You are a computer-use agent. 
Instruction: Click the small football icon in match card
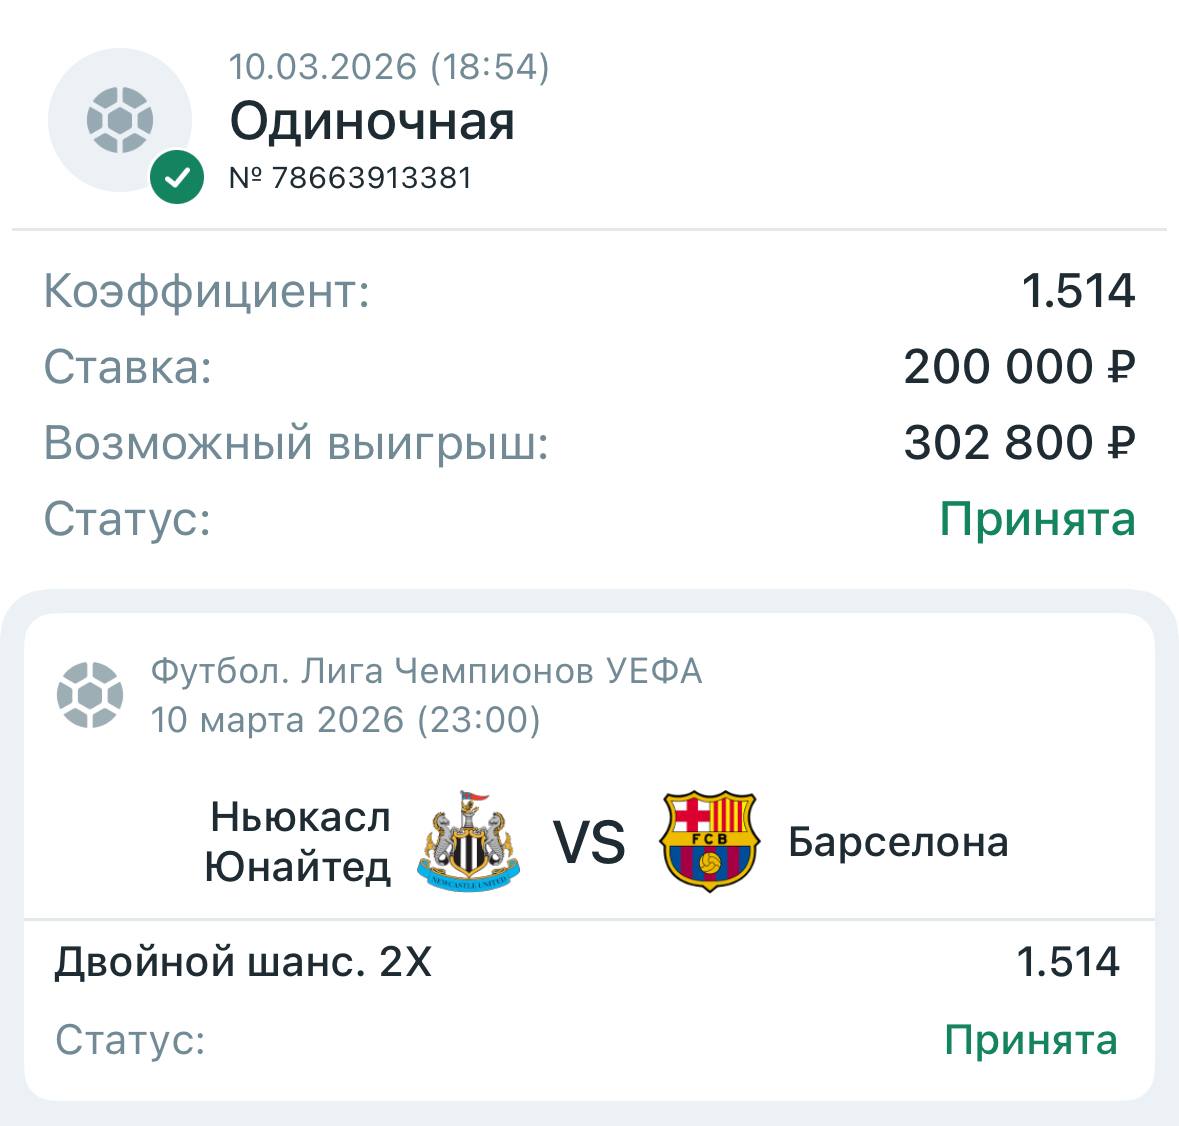pos(90,694)
